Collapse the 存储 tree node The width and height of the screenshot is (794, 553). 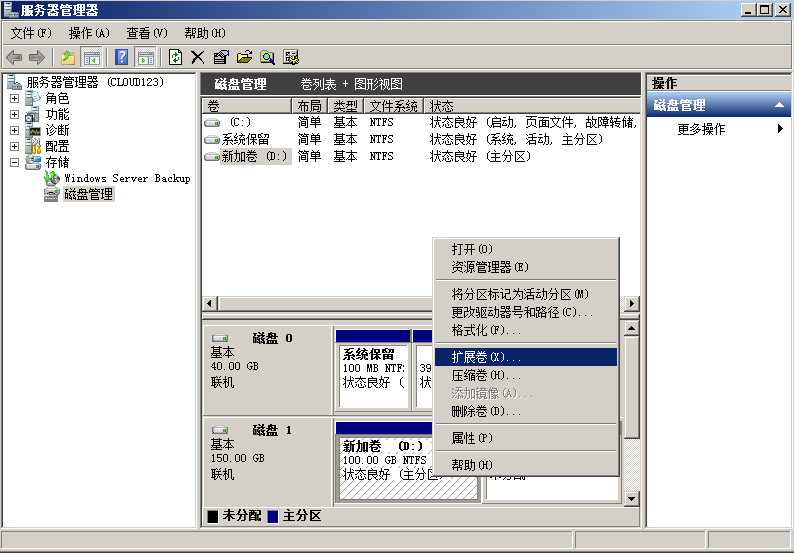click(x=14, y=162)
